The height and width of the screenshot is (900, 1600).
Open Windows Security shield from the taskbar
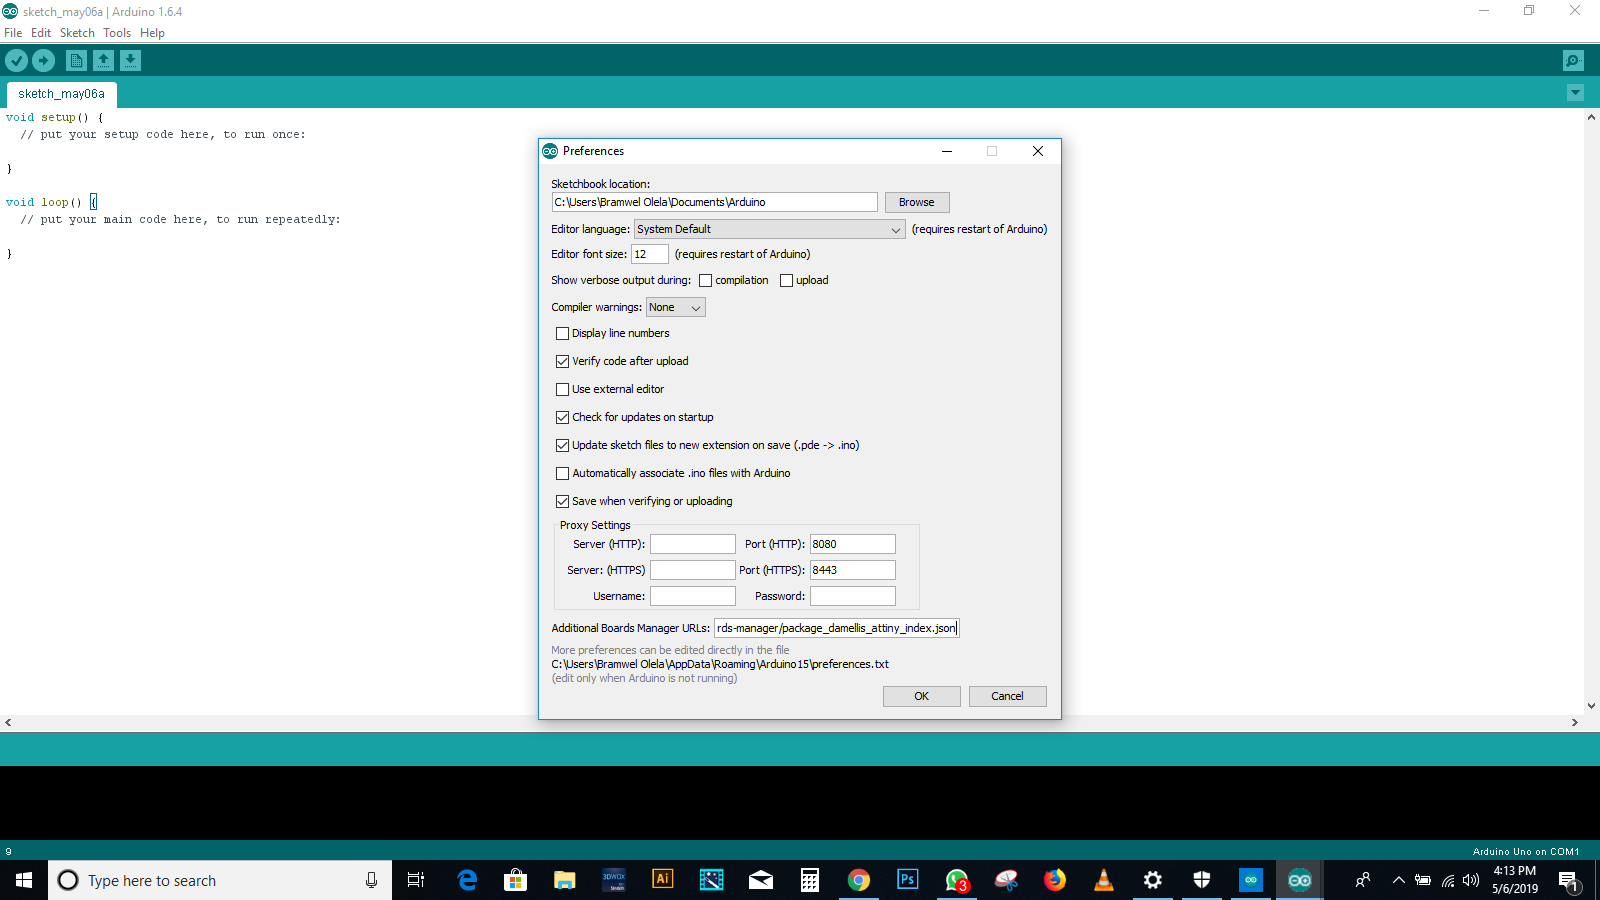(x=1202, y=880)
